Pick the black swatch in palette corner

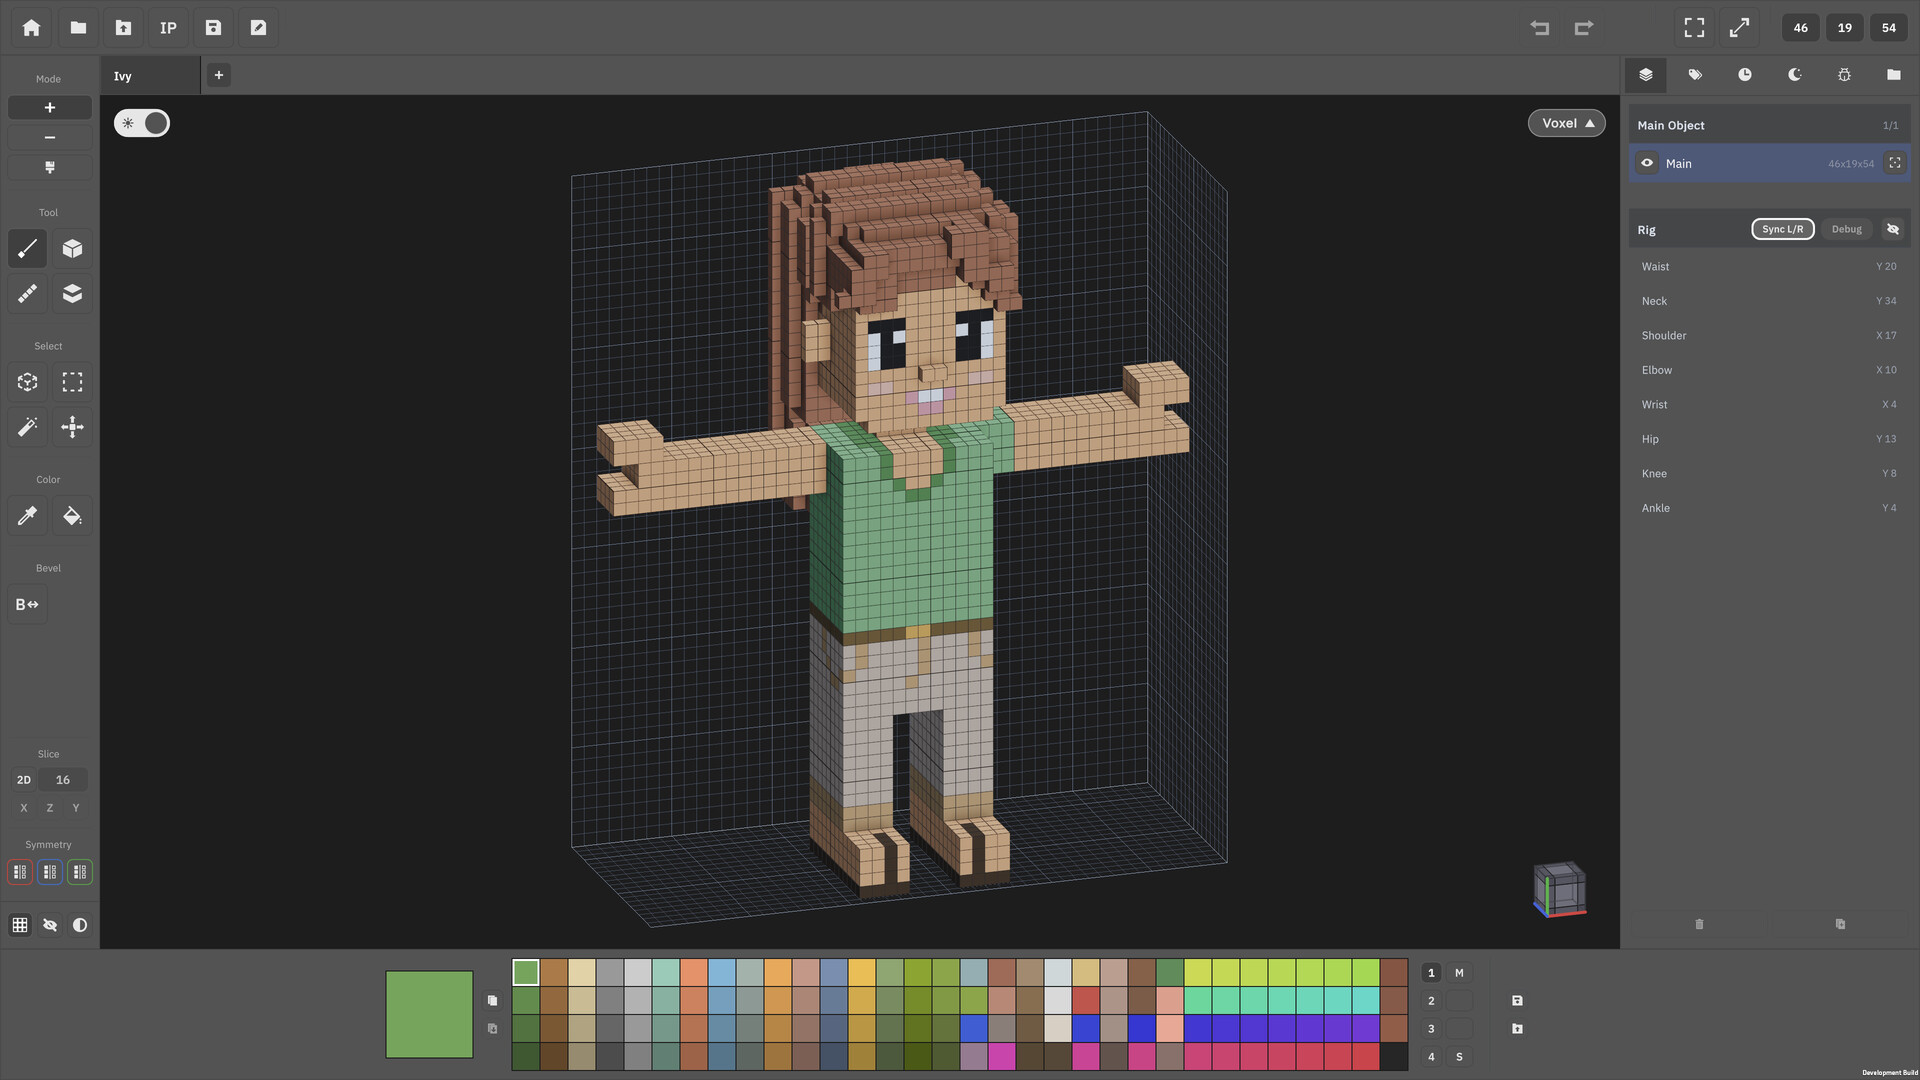coord(1394,1057)
